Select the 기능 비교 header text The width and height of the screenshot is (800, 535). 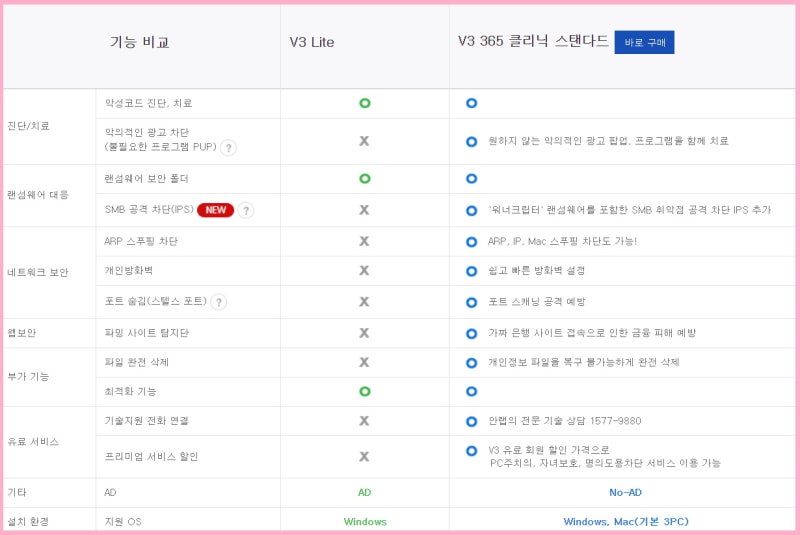click(139, 42)
